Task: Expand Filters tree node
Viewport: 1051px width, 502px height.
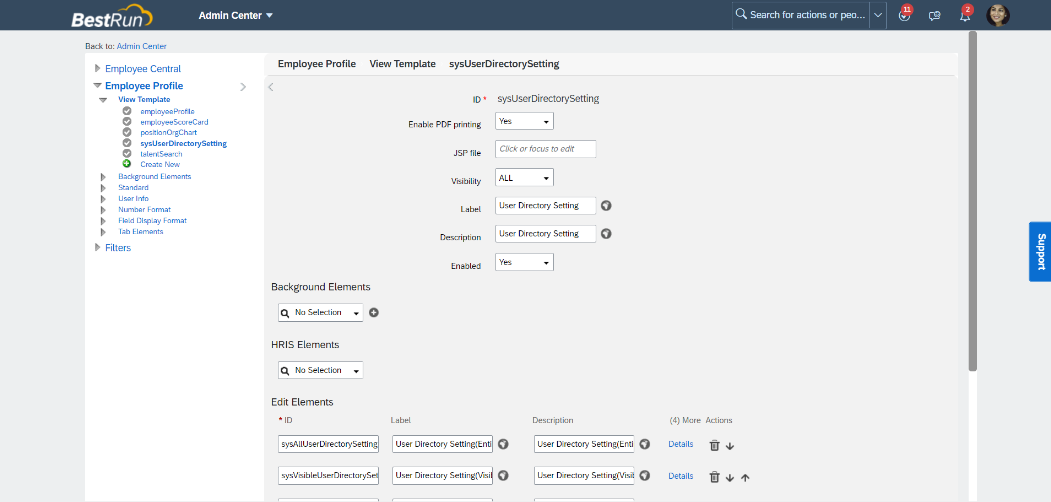Action: (98, 248)
